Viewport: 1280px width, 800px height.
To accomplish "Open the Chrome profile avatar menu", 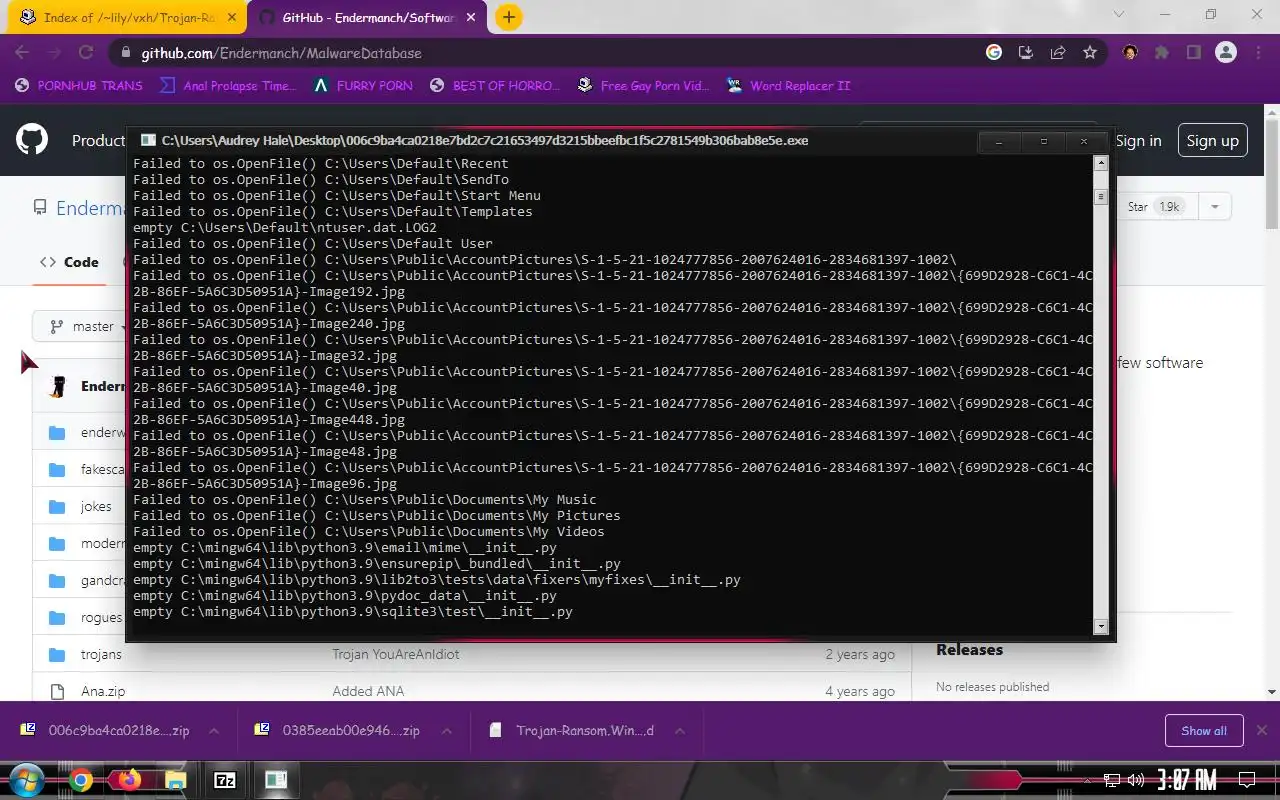I will [1226, 53].
